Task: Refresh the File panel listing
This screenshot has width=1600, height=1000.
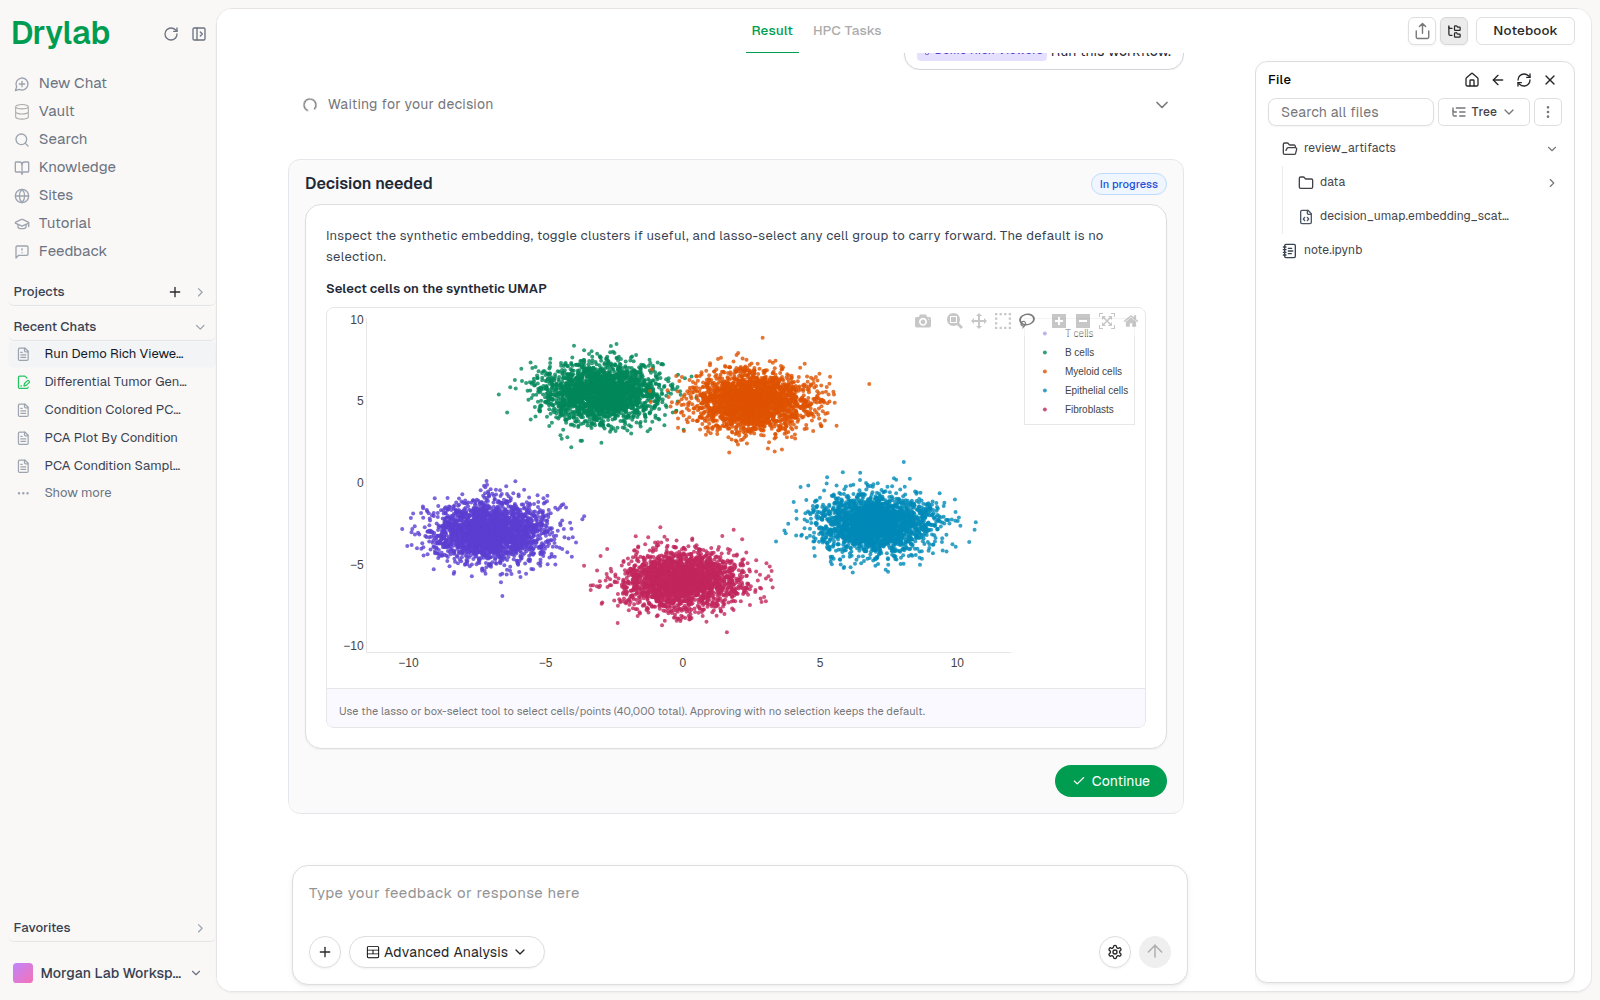Action: coord(1524,80)
